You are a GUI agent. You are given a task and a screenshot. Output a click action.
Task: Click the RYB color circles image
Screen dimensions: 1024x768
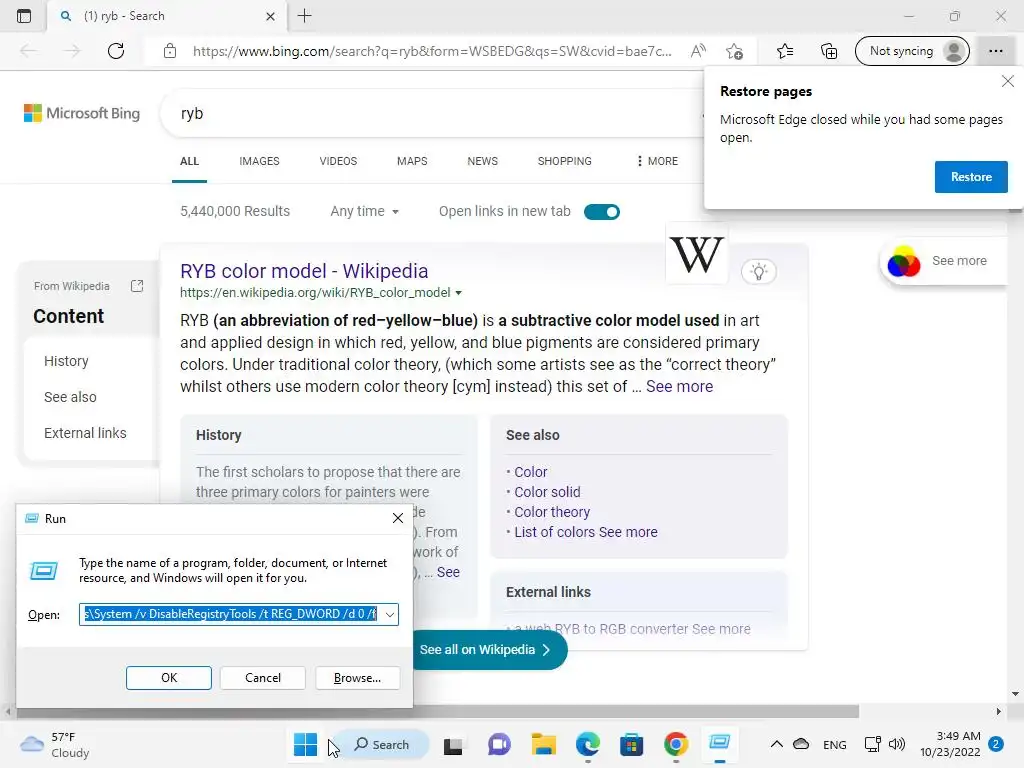(904, 262)
